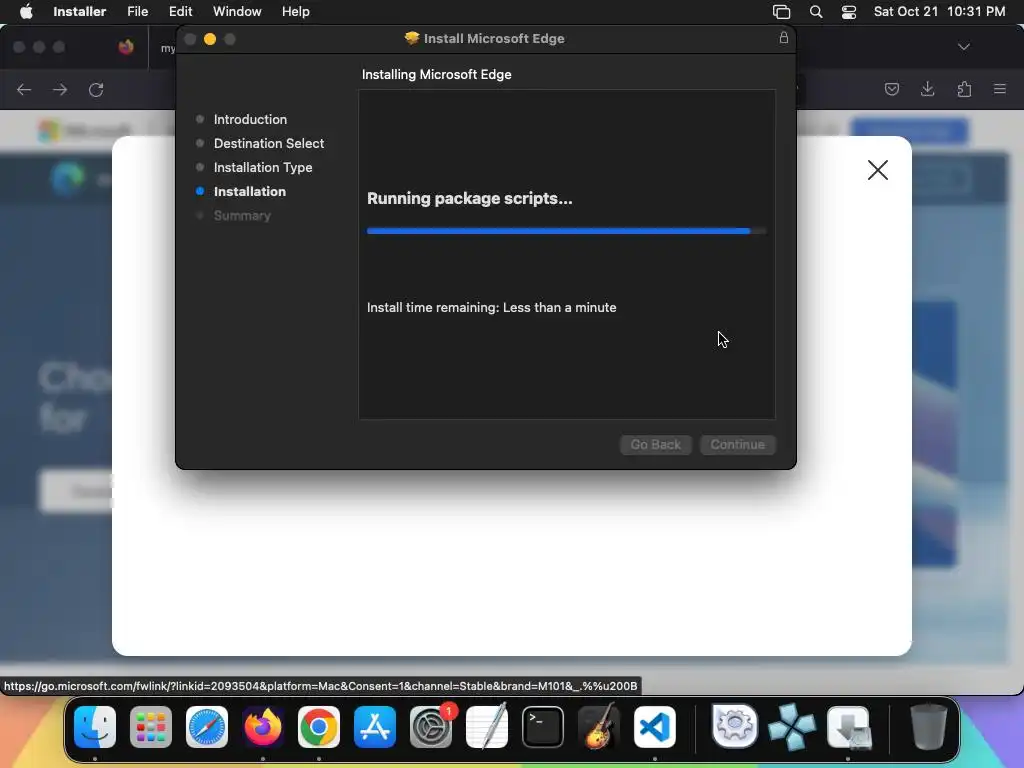This screenshot has height=768, width=1024.
Task: Open Visual Studio Code from the Dock
Action: point(655,727)
